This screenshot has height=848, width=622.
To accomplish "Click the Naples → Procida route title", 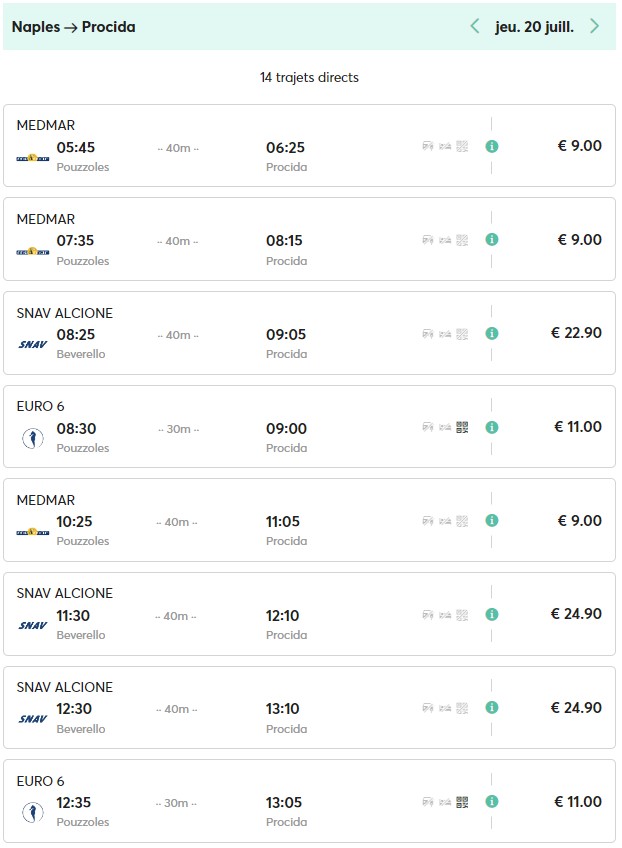I will 73,27.
